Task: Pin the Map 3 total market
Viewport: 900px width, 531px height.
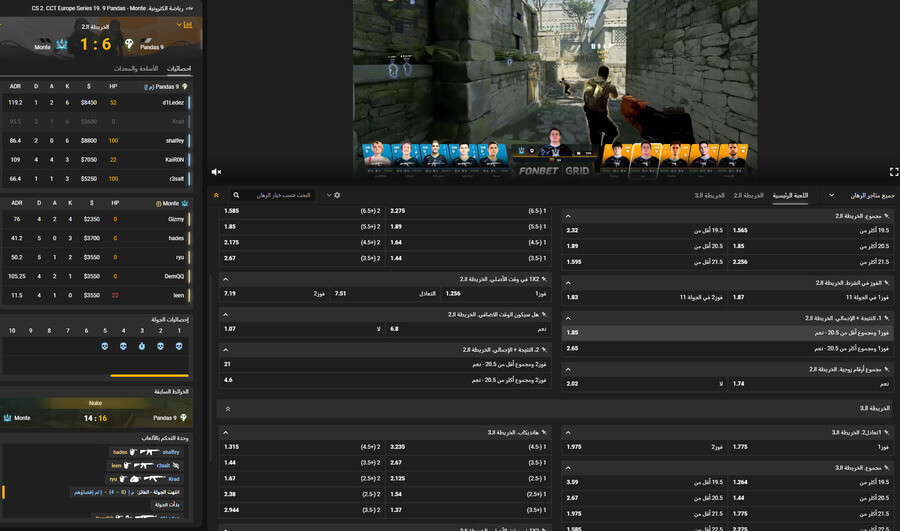Action: tap(887, 468)
